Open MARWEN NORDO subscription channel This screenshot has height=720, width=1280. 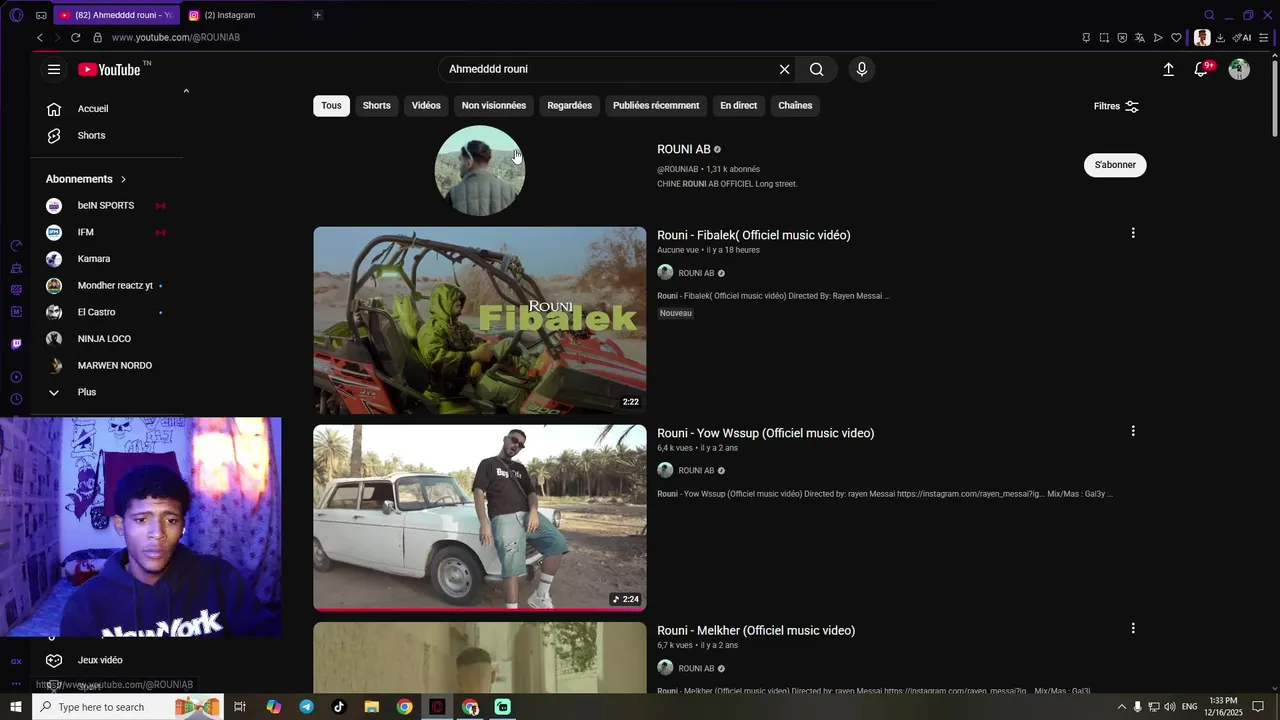[x=115, y=366]
